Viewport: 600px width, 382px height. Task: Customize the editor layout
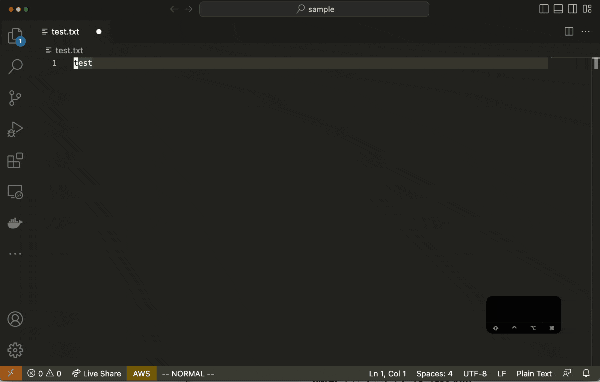(x=587, y=9)
